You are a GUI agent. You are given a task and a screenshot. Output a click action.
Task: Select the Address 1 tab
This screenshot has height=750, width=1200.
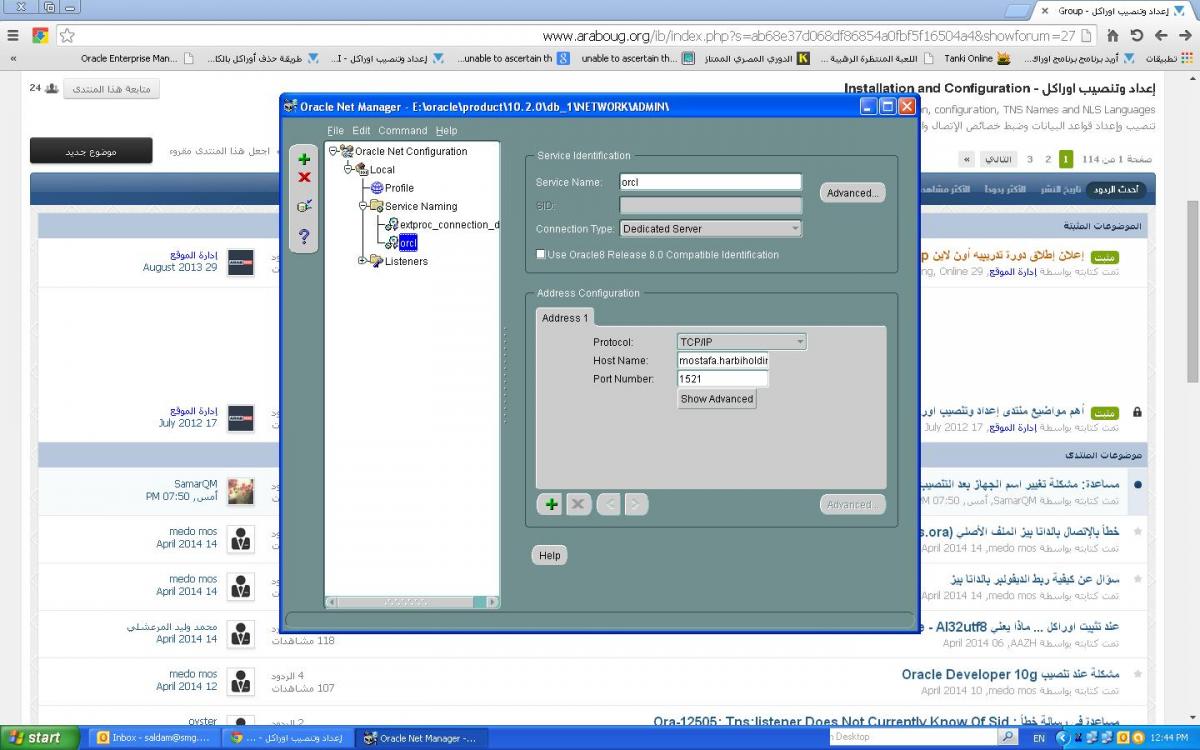click(x=565, y=318)
